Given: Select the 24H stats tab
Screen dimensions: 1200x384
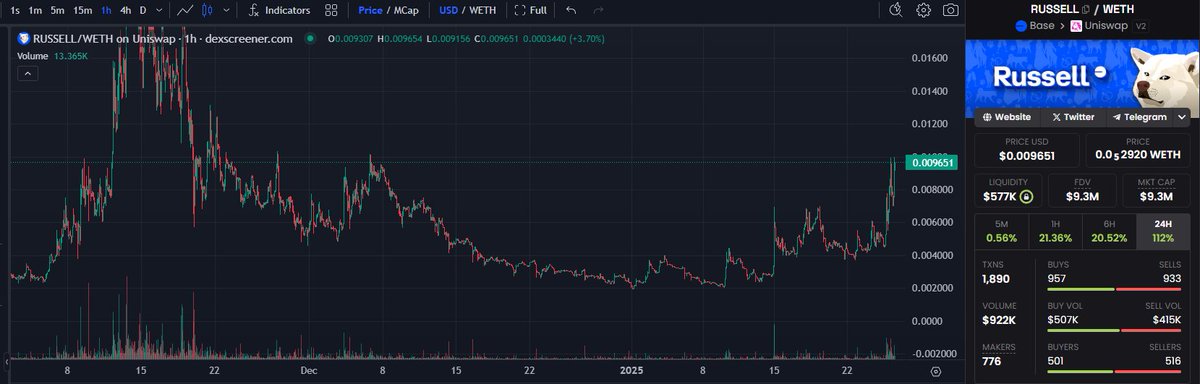Looking at the screenshot, I should coord(1164,231).
